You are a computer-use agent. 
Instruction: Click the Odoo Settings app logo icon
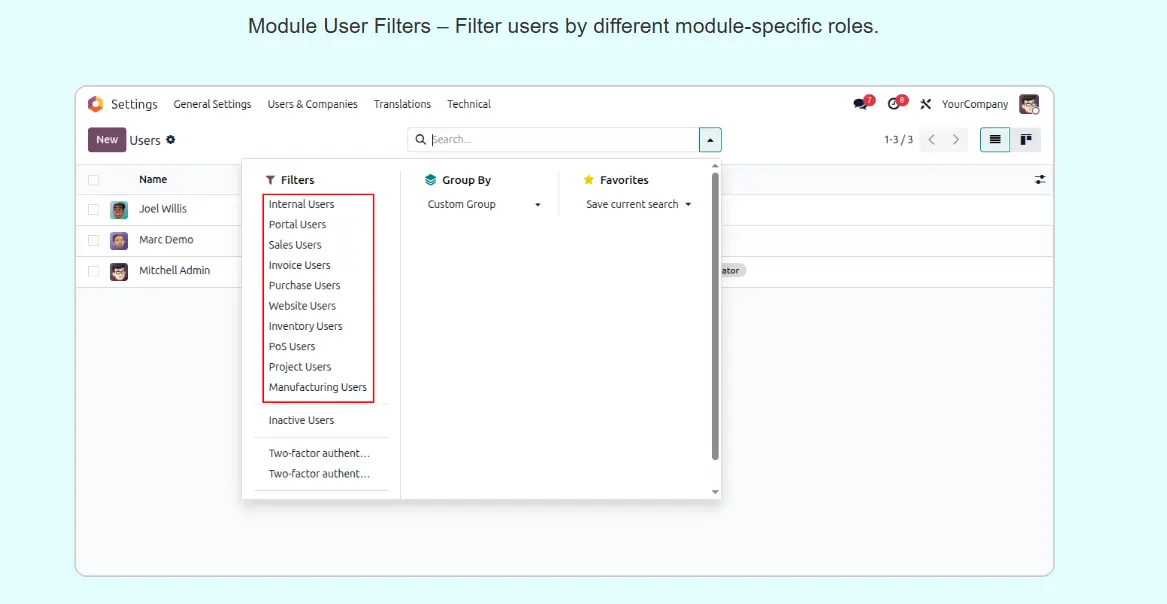point(95,104)
